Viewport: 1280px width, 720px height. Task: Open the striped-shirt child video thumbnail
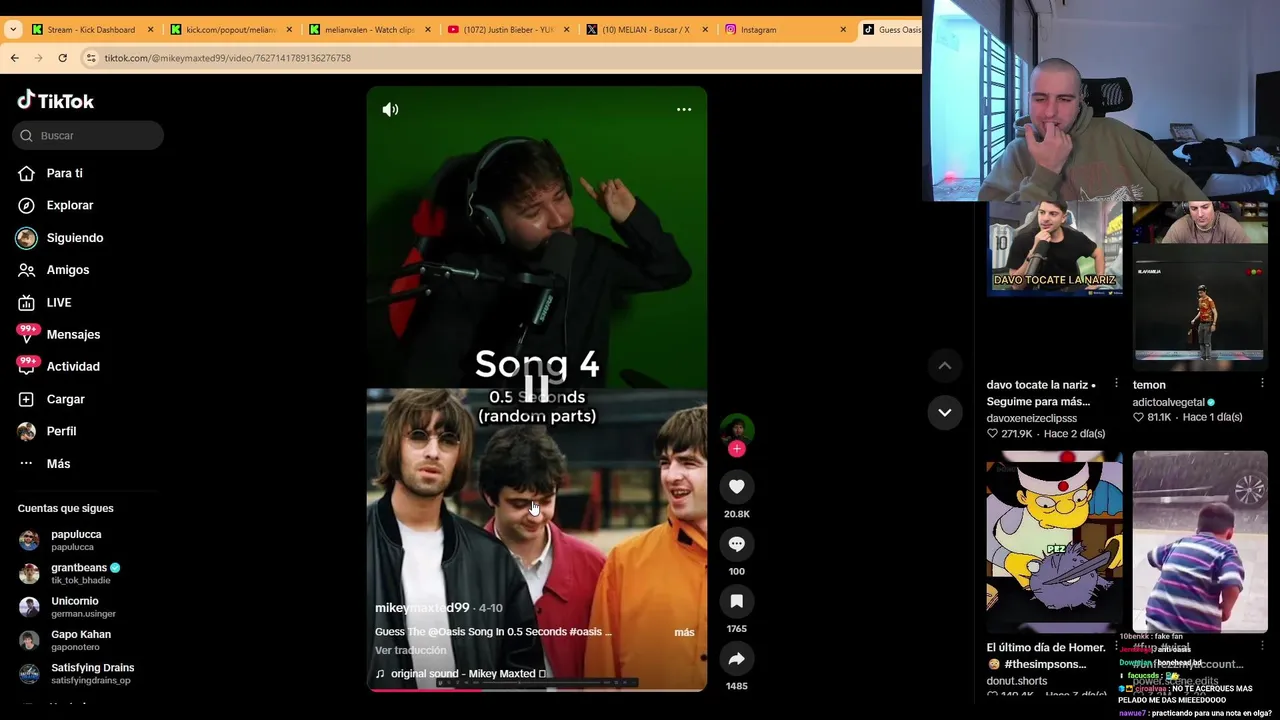1200,541
